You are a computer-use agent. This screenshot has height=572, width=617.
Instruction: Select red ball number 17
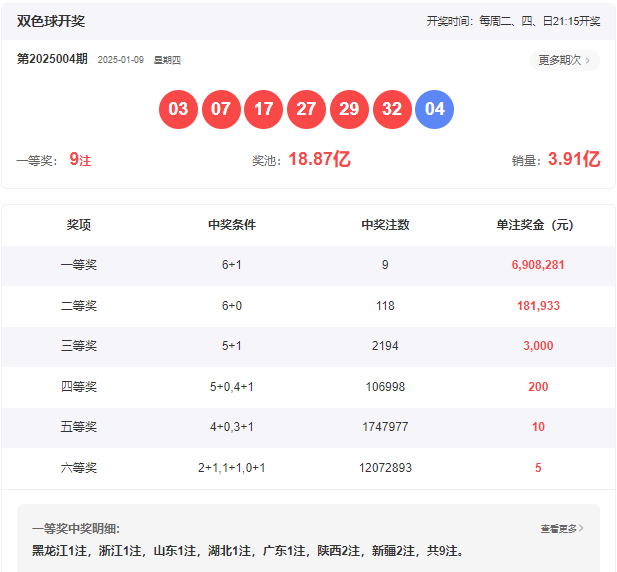263,109
